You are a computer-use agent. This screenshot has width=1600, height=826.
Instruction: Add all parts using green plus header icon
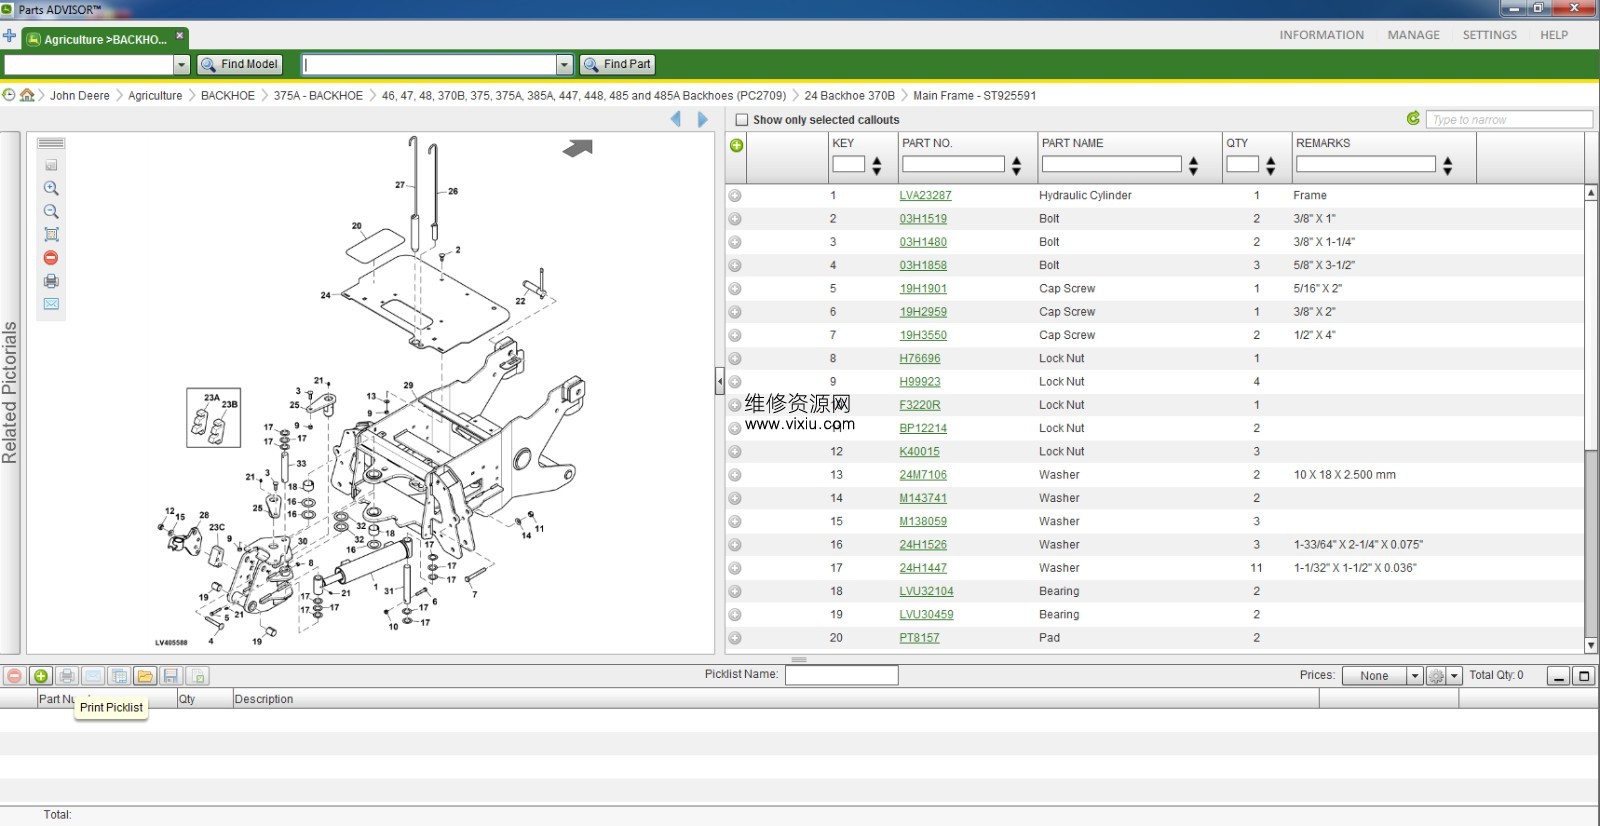click(737, 145)
